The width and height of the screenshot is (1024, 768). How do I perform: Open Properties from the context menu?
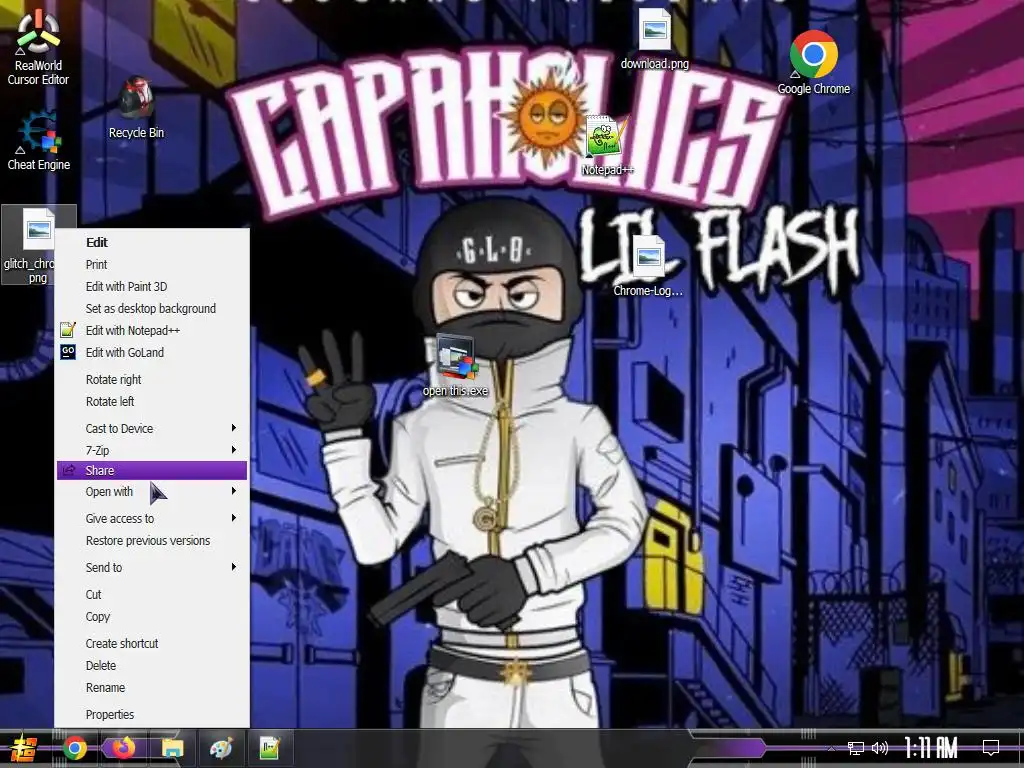tap(152, 714)
